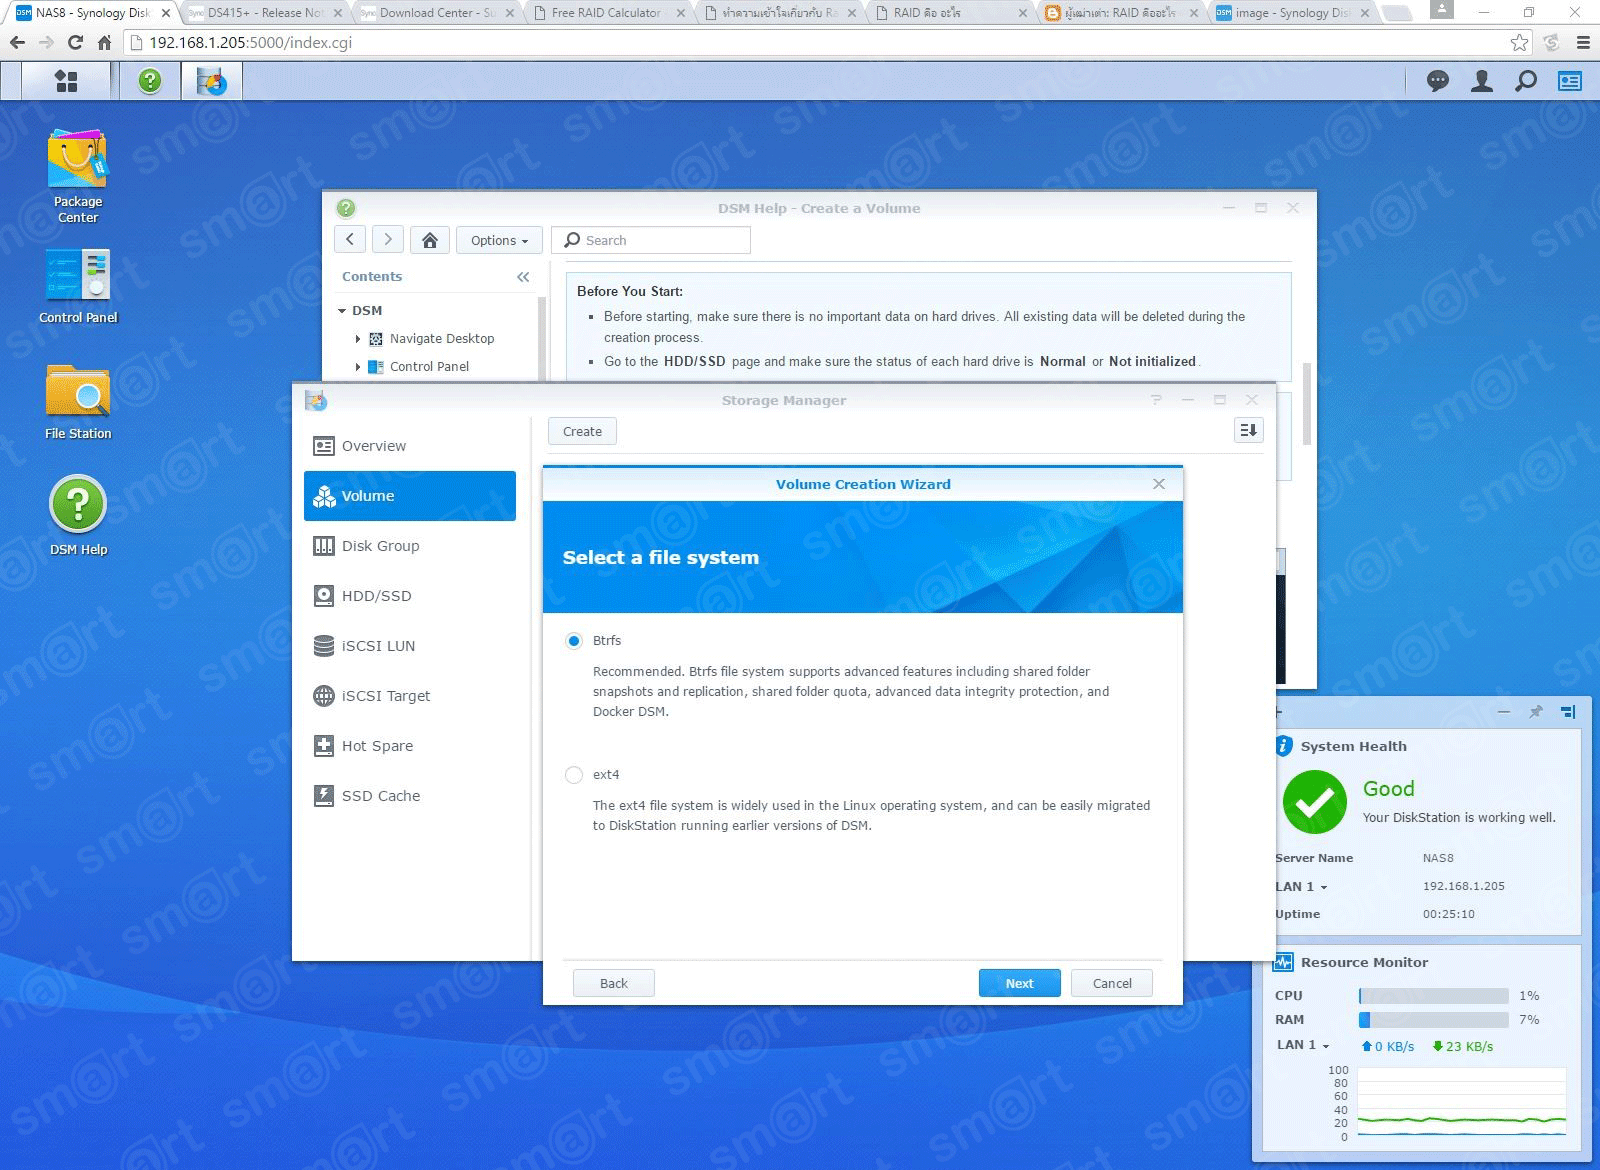Click Storage Manager help question mark
This screenshot has width=1600, height=1170.
click(x=1156, y=400)
